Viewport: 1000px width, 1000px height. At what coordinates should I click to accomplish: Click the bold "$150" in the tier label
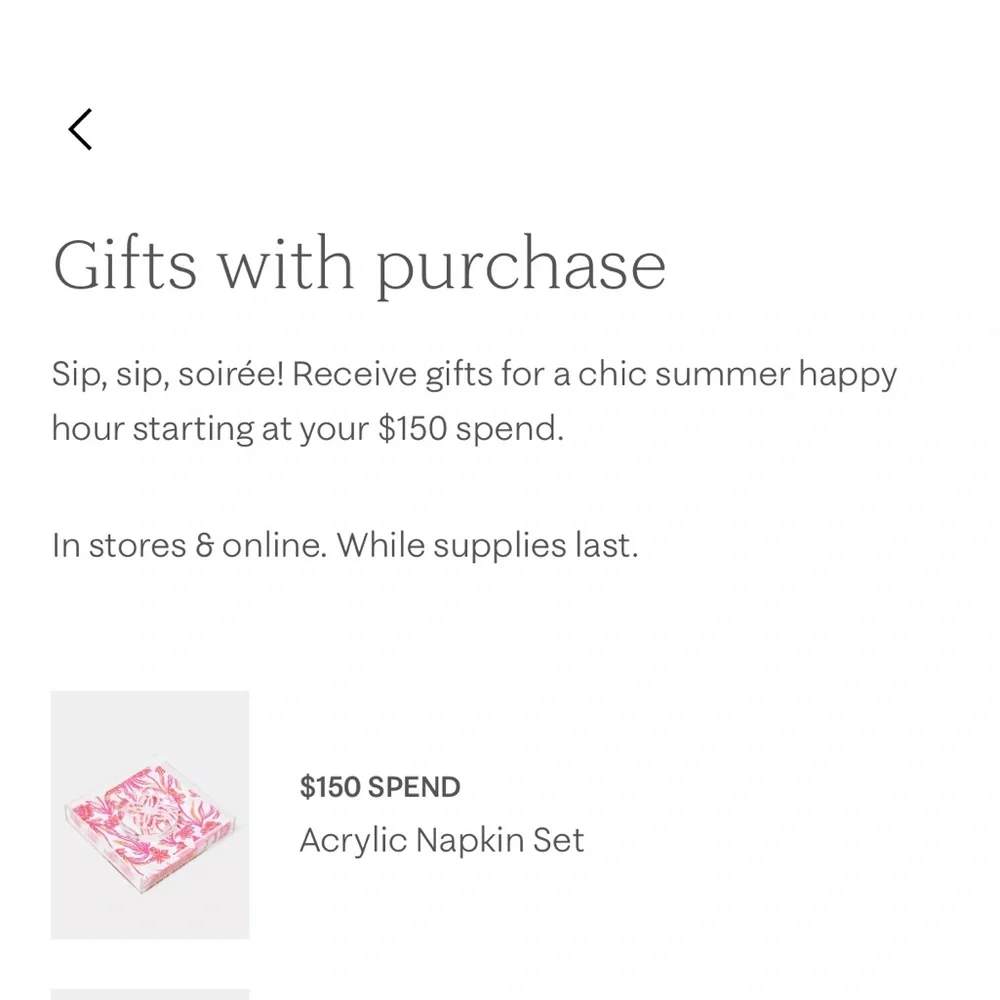pos(330,788)
